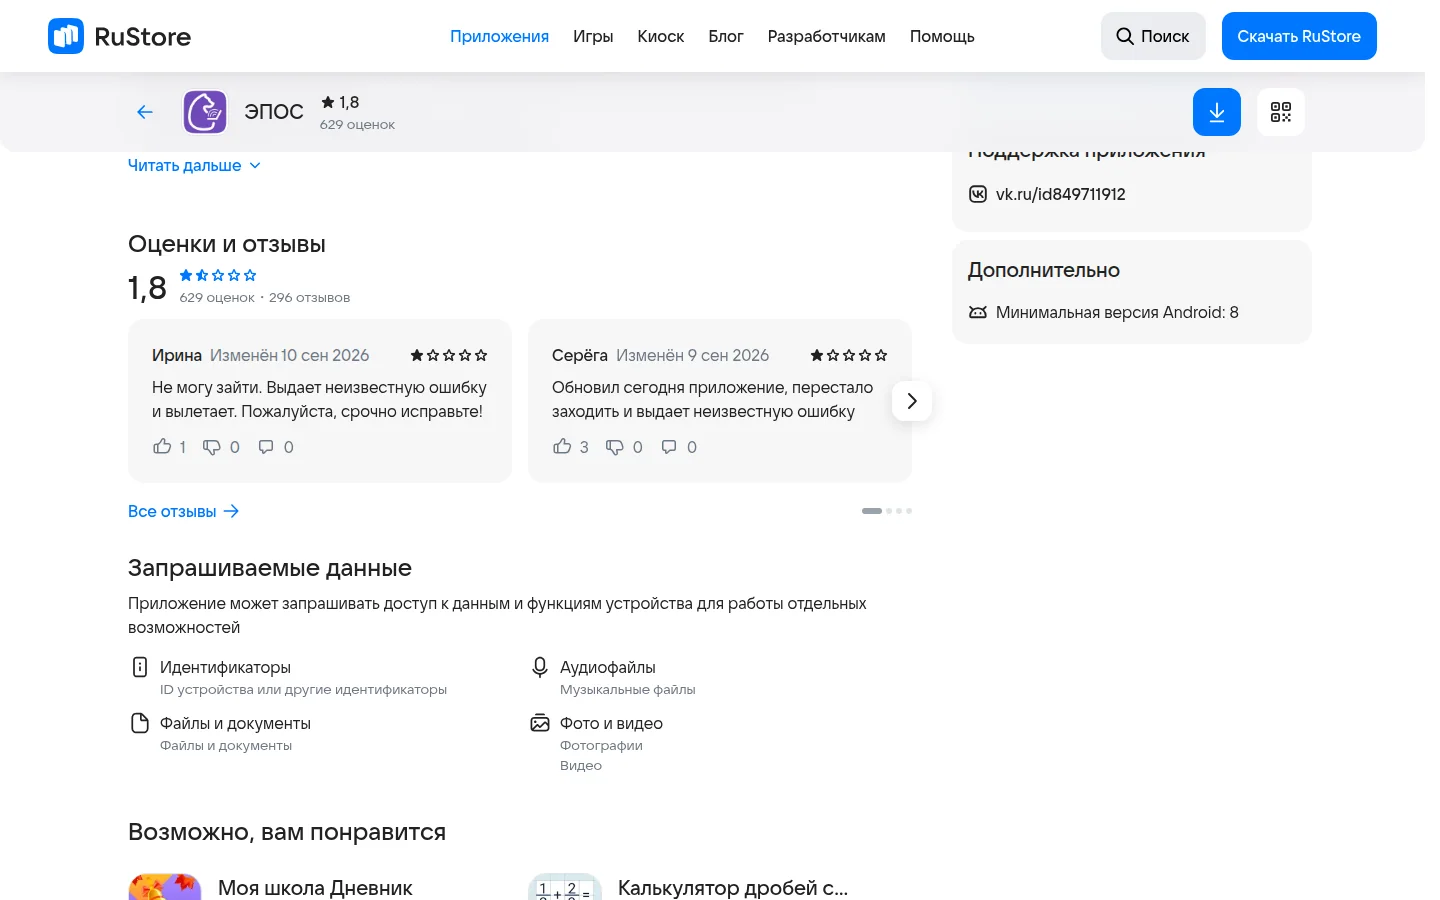Click the Изменён 9 сен 2026 date
1440x900 pixels.
[692, 355]
